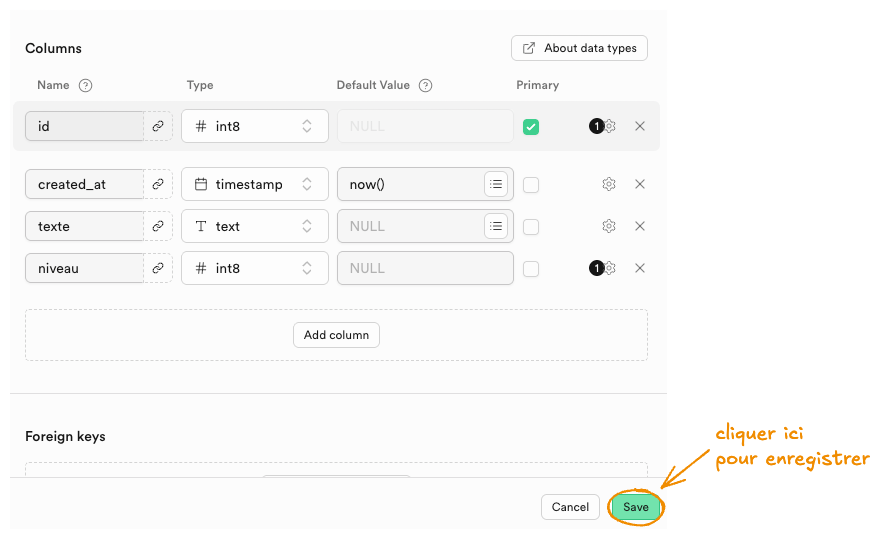This screenshot has width=880, height=539.
Task: Remove the niveau column with X icon
Action: pos(640,268)
